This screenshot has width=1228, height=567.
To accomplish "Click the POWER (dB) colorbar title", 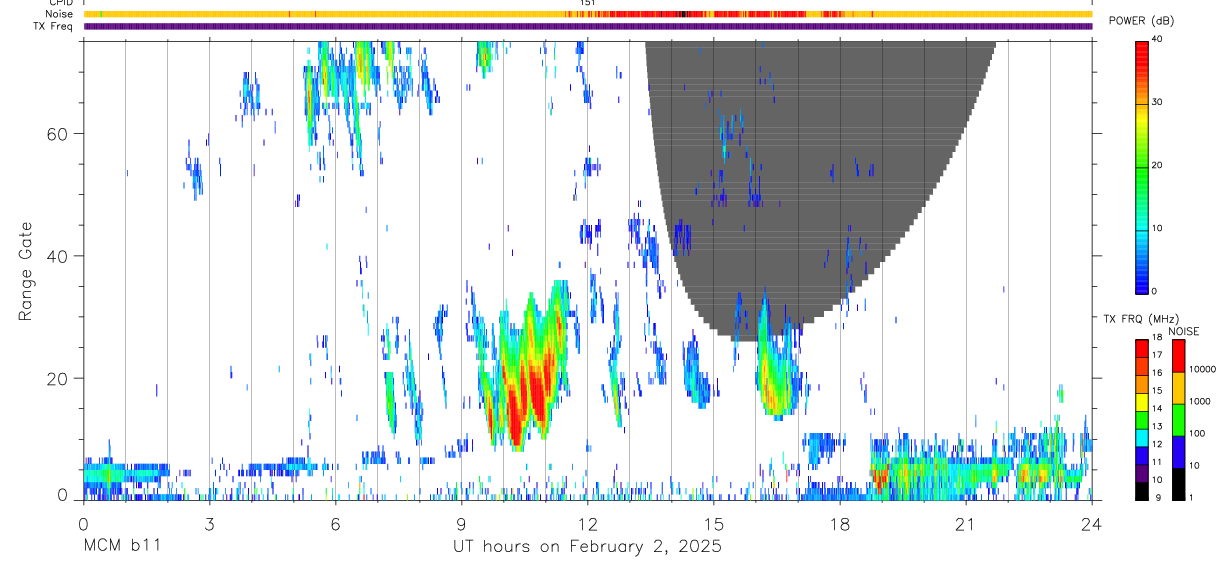I will [1142, 21].
